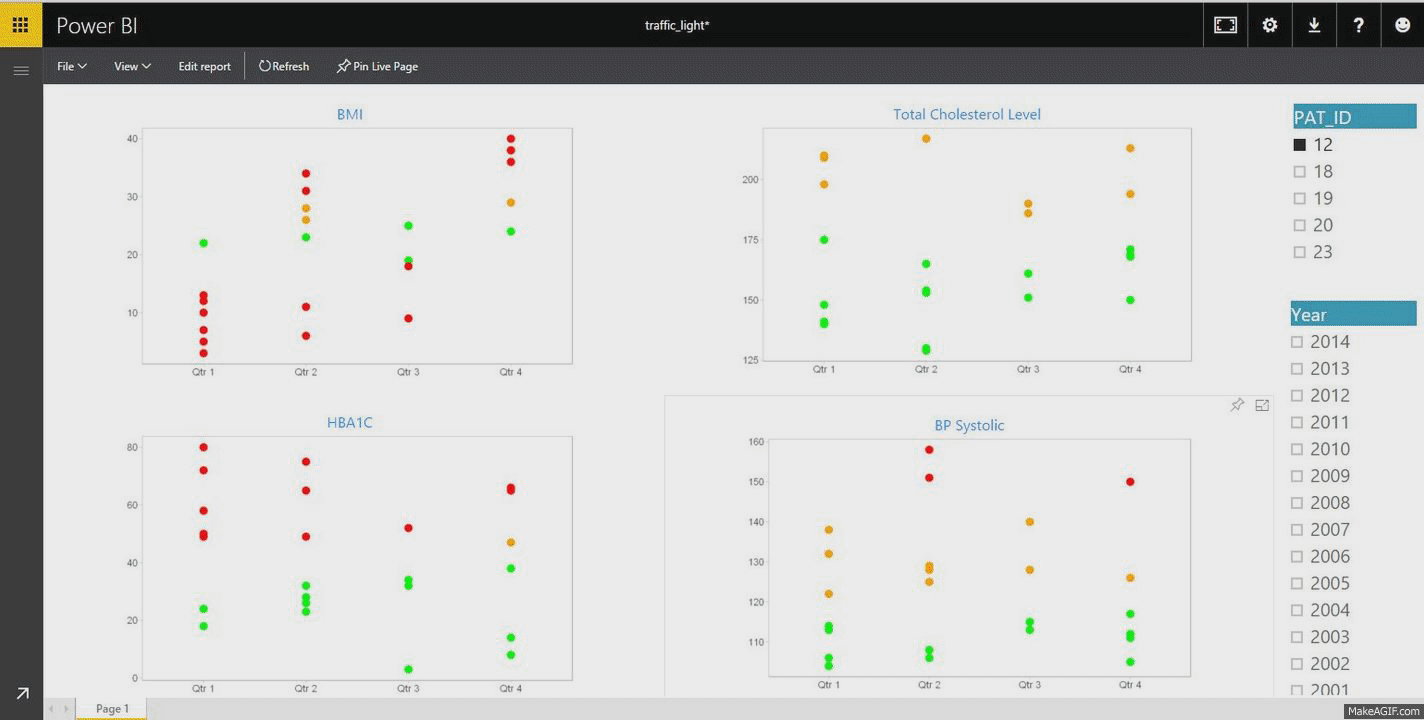
Task: Expand the View menu
Action: [131, 66]
